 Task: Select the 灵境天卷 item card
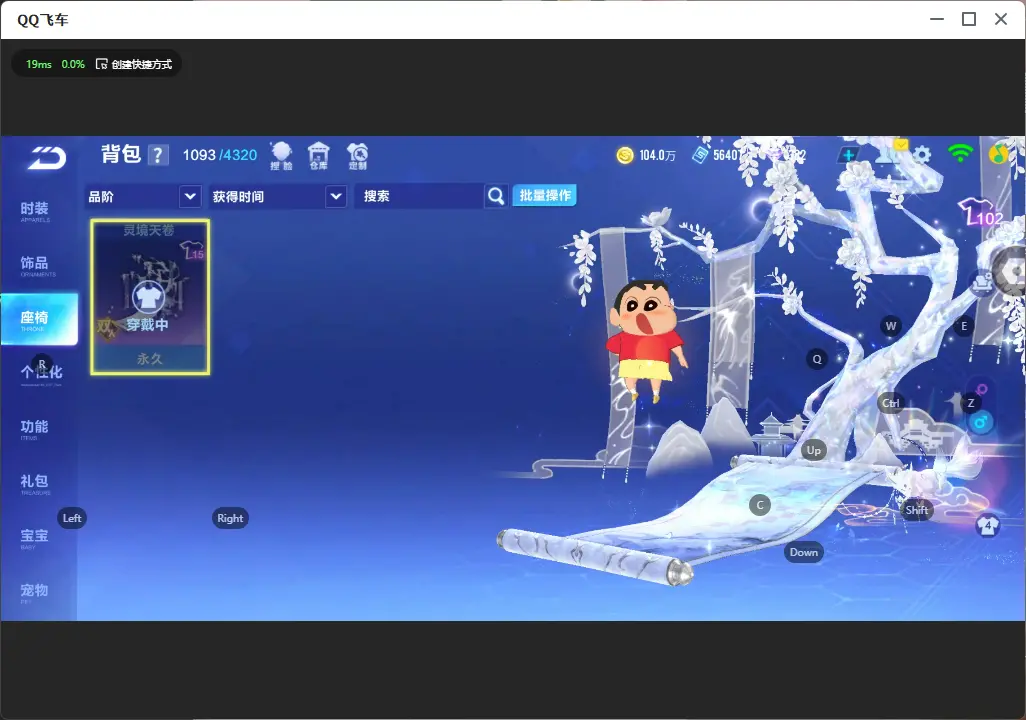[x=150, y=297]
